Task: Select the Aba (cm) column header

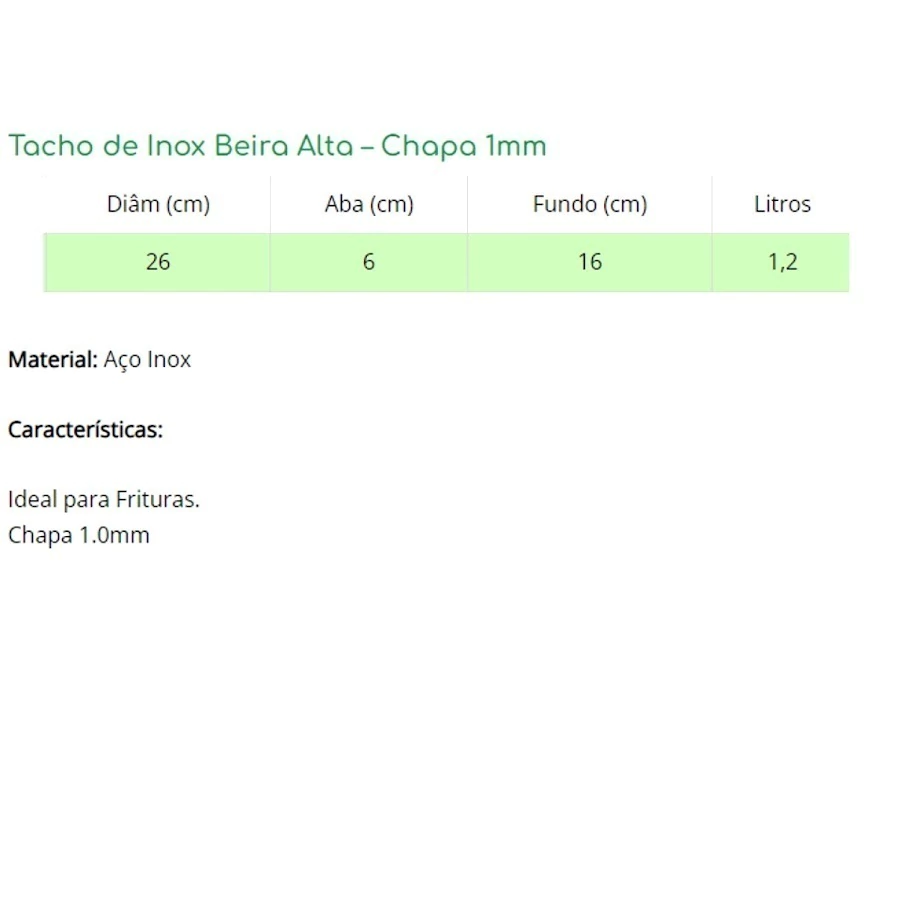Action: point(369,204)
